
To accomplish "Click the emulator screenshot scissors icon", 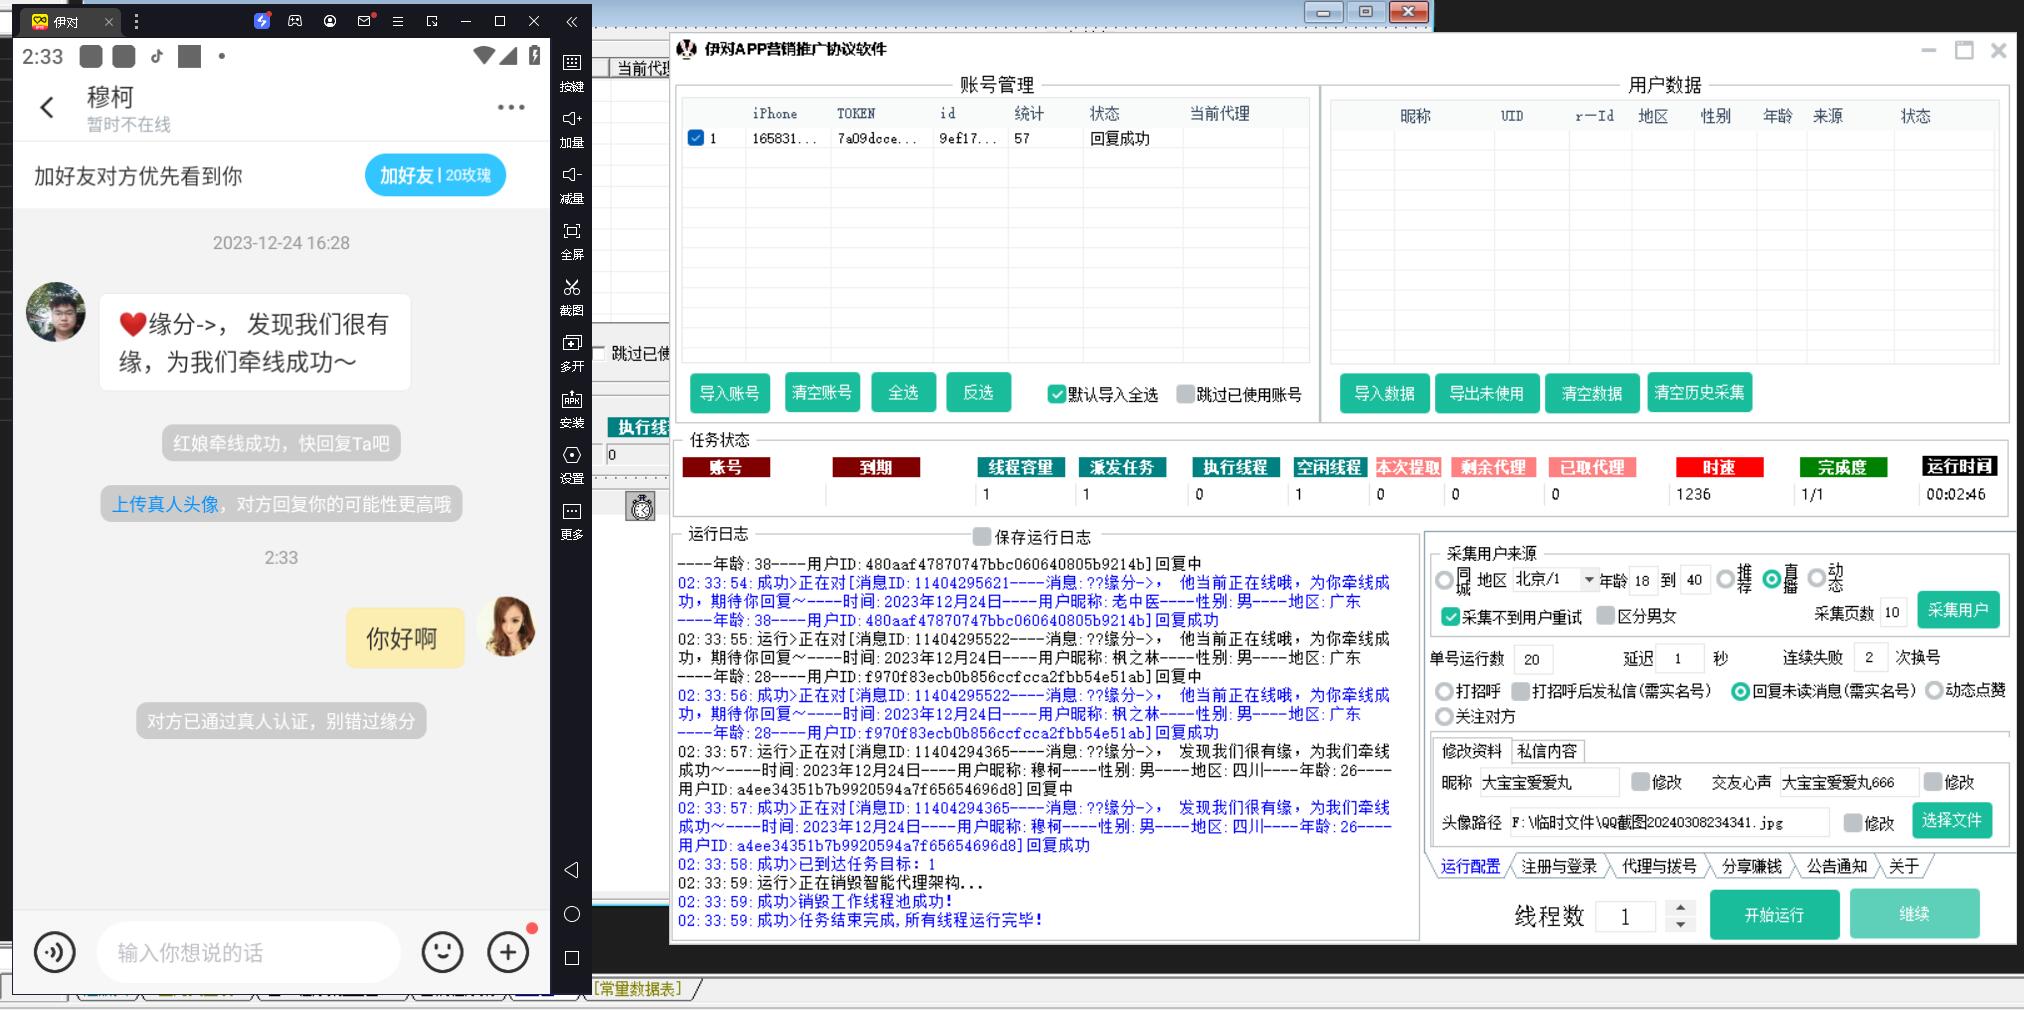I will [x=571, y=288].
